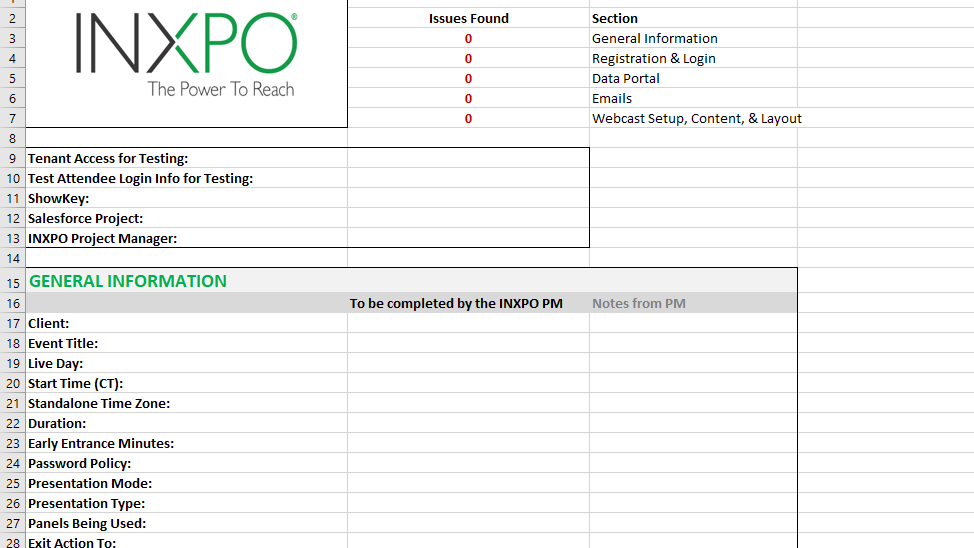Click the empty cell next to Client

pyautogui.click(x=468, y=323)
